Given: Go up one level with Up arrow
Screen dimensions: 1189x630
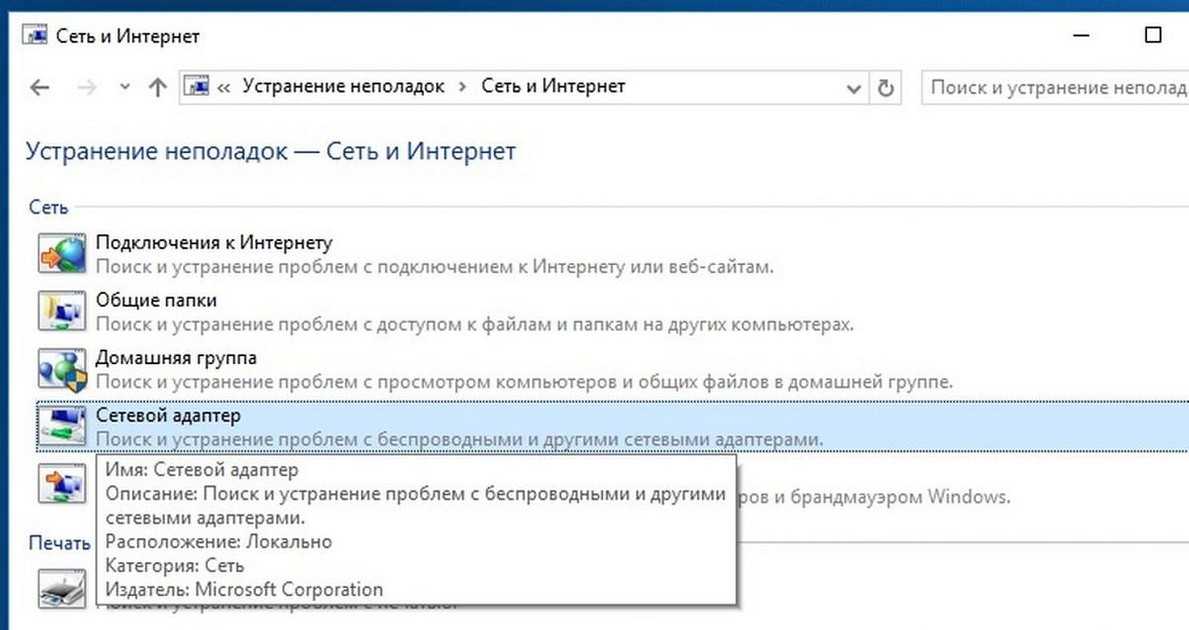Looking at the screenshot, I should point(157,88).
